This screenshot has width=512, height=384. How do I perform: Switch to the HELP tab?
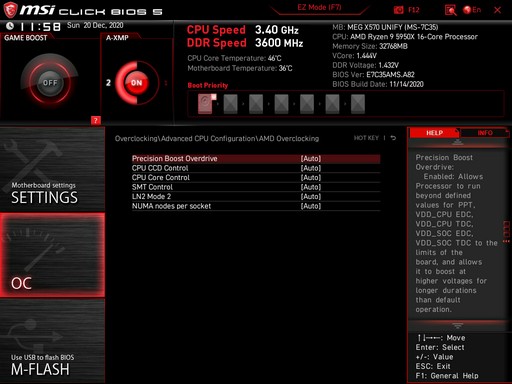point(434,133)
